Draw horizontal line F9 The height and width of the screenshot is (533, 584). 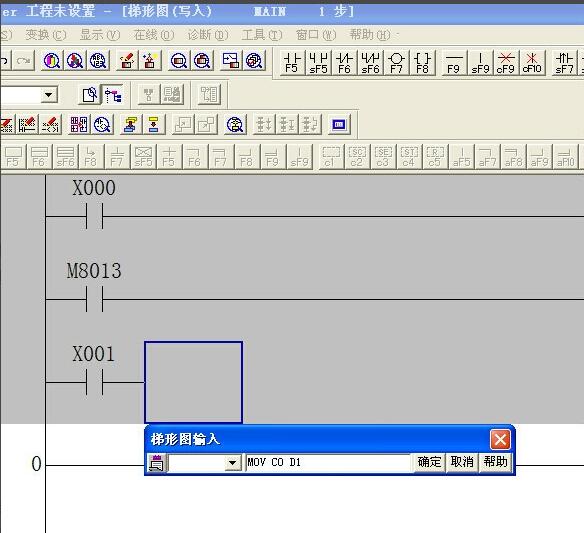[454, 63]
